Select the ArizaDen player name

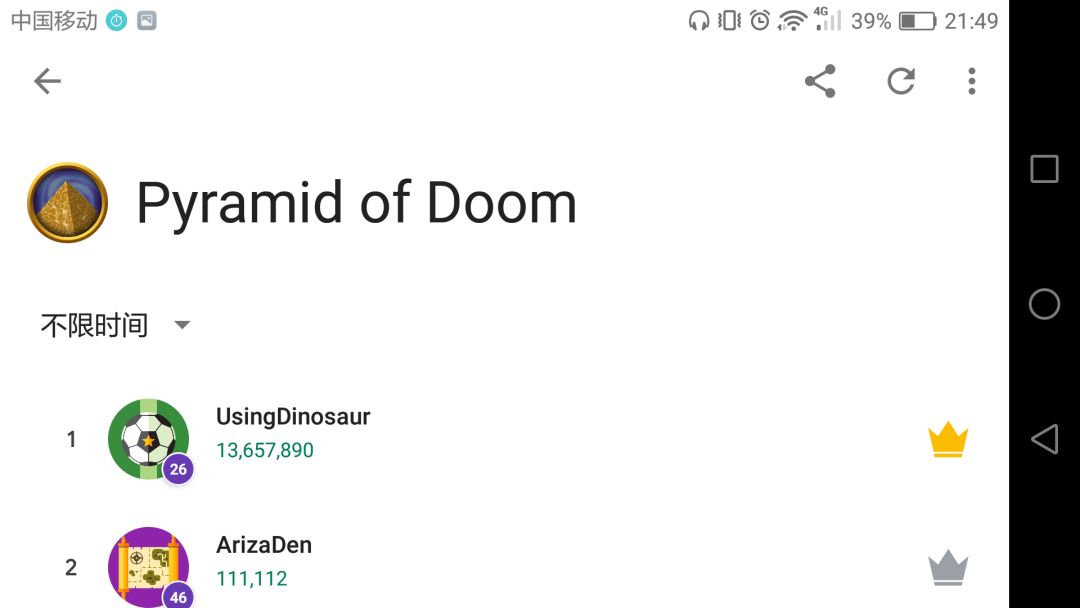264,545
